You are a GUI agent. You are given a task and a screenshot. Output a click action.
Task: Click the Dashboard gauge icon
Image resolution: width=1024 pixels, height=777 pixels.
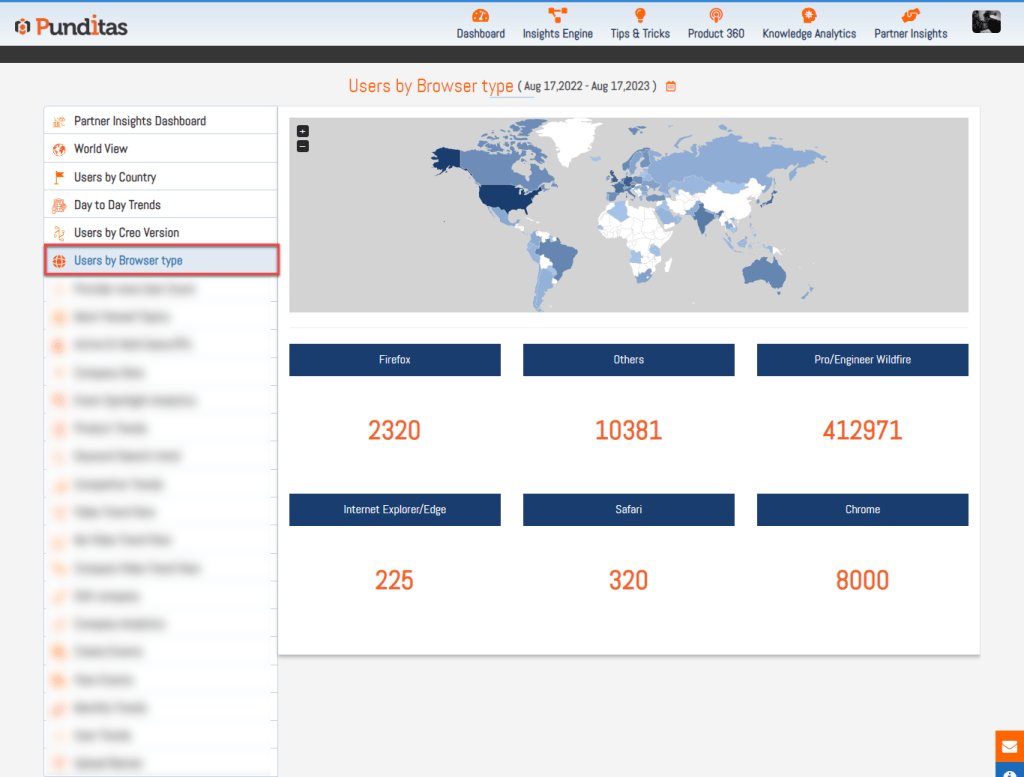[x=480, y=15]
